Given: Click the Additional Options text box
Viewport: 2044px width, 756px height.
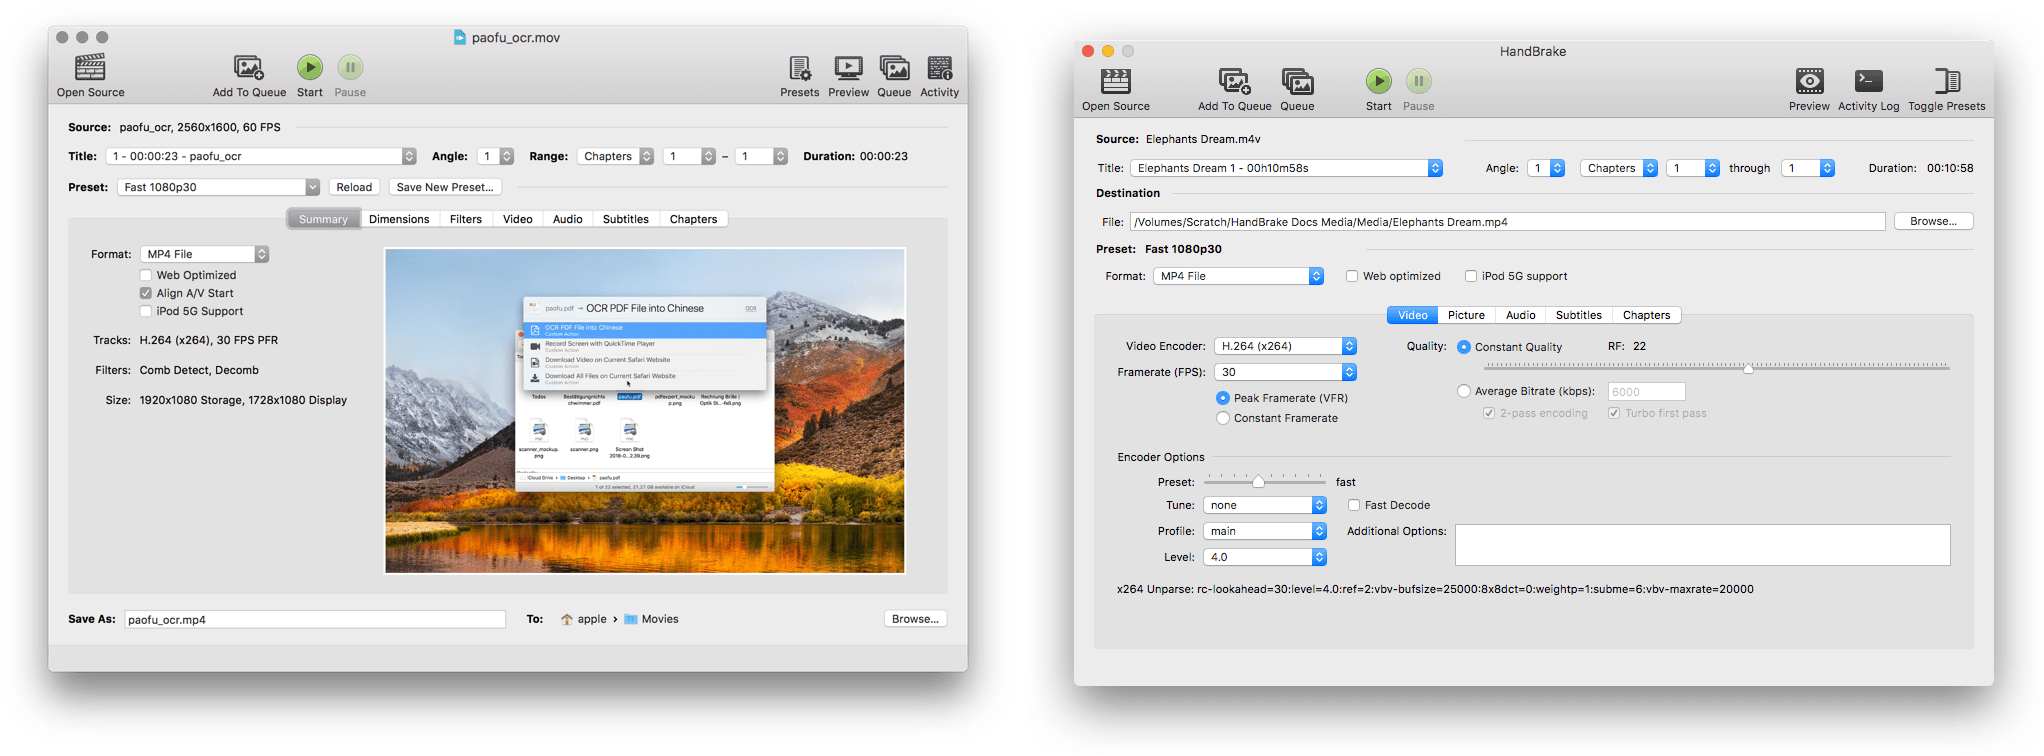Looking at the screenshot, I should click(1702, 545).
